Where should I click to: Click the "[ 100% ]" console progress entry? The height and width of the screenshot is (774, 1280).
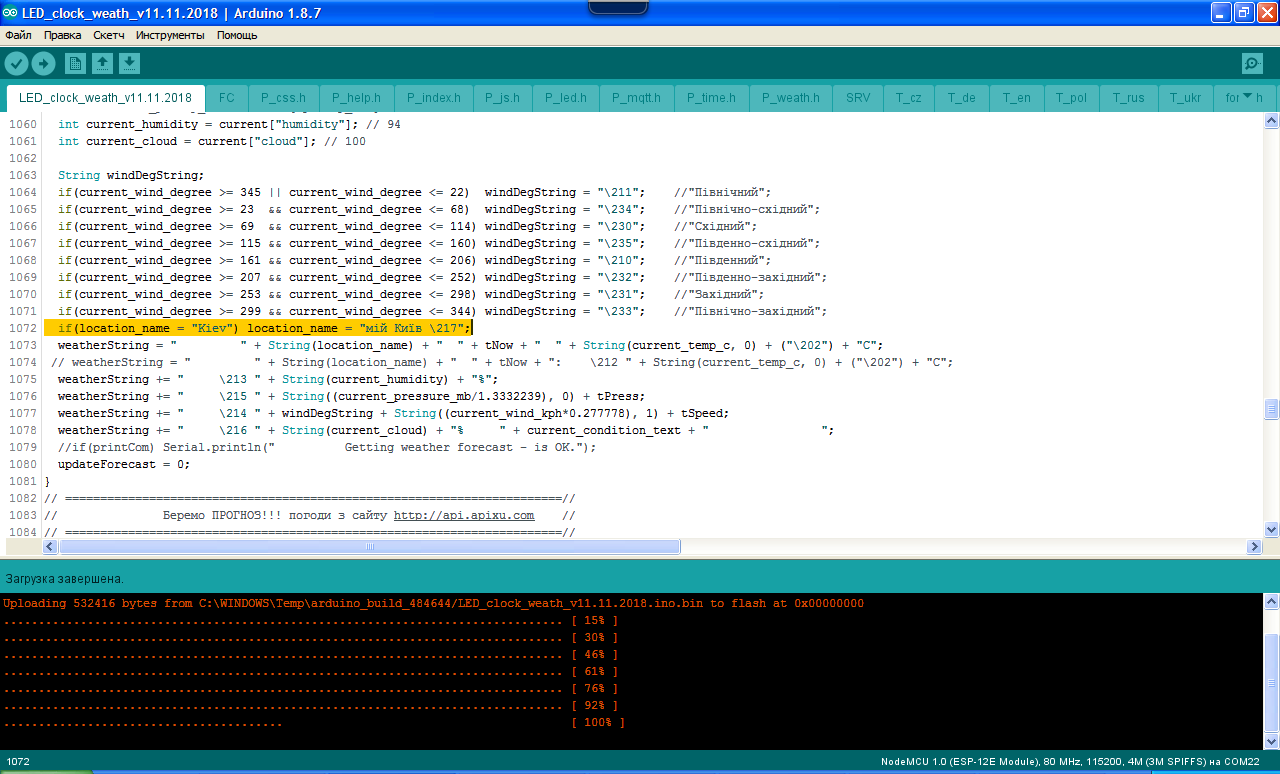[597, 722]
